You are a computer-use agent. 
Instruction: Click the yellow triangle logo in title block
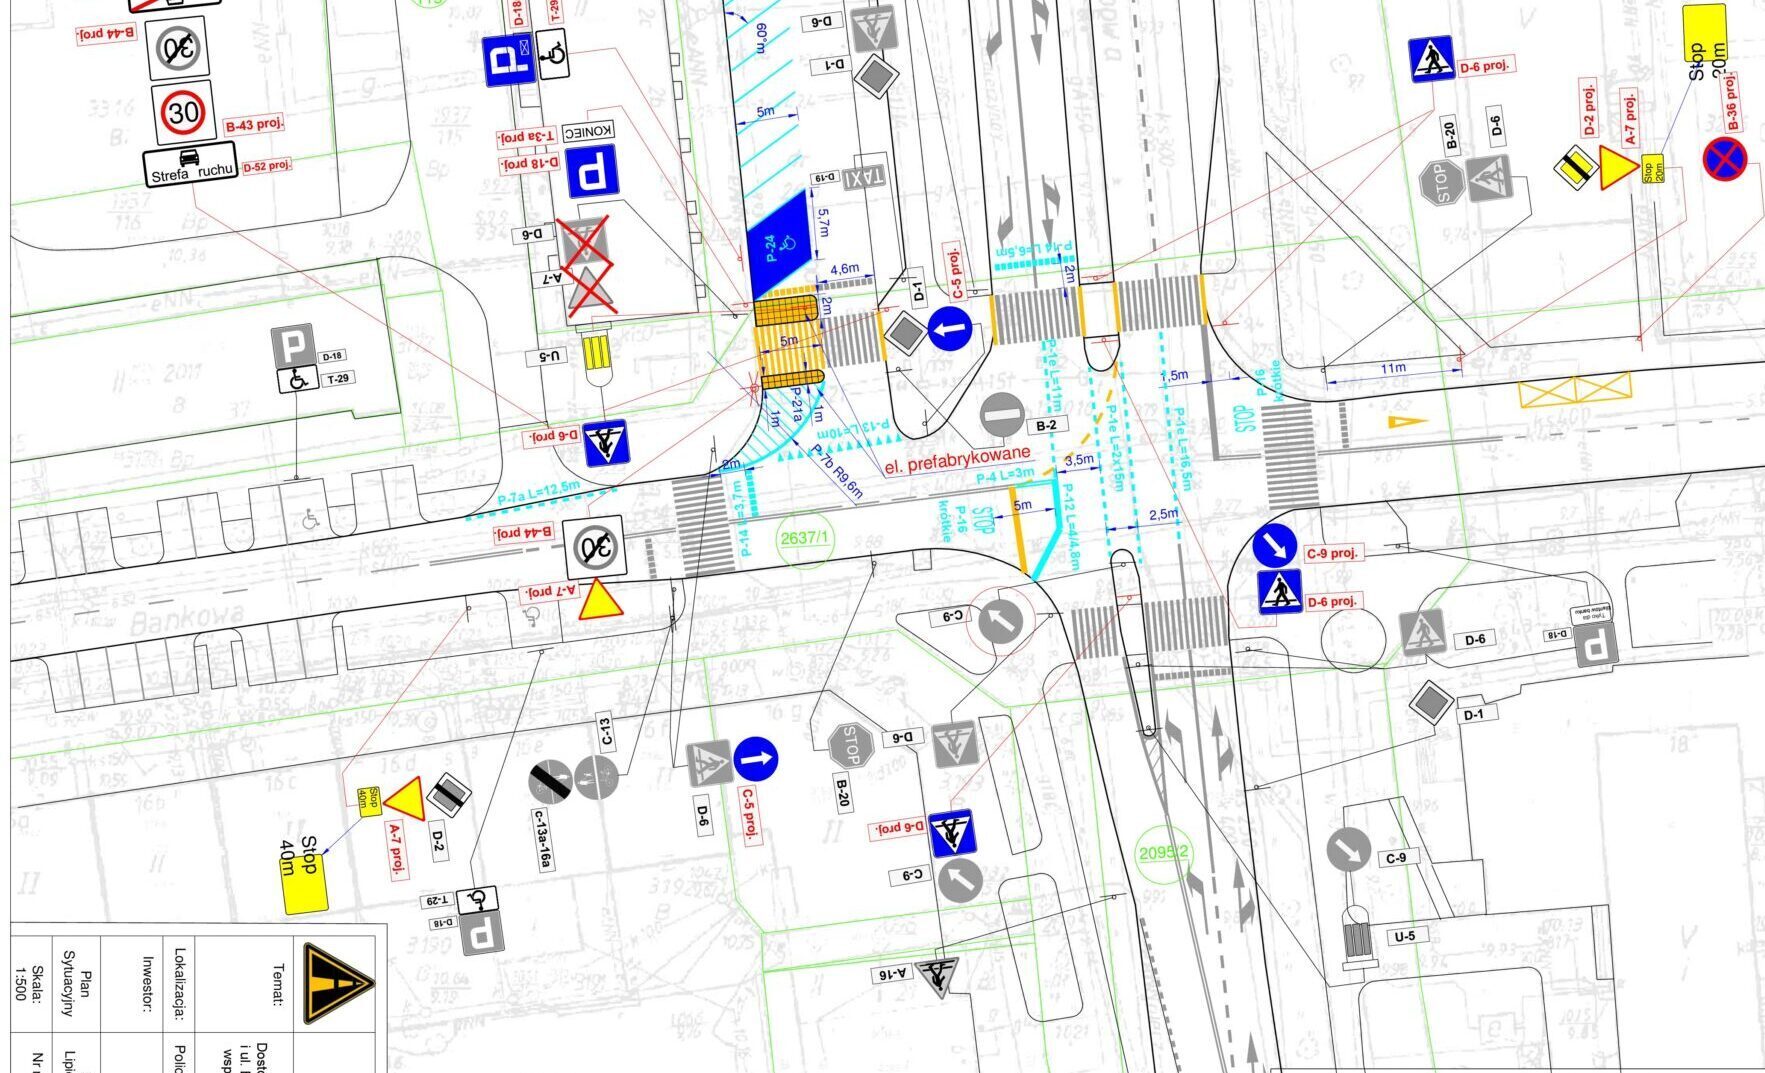(x=338, y=984)
